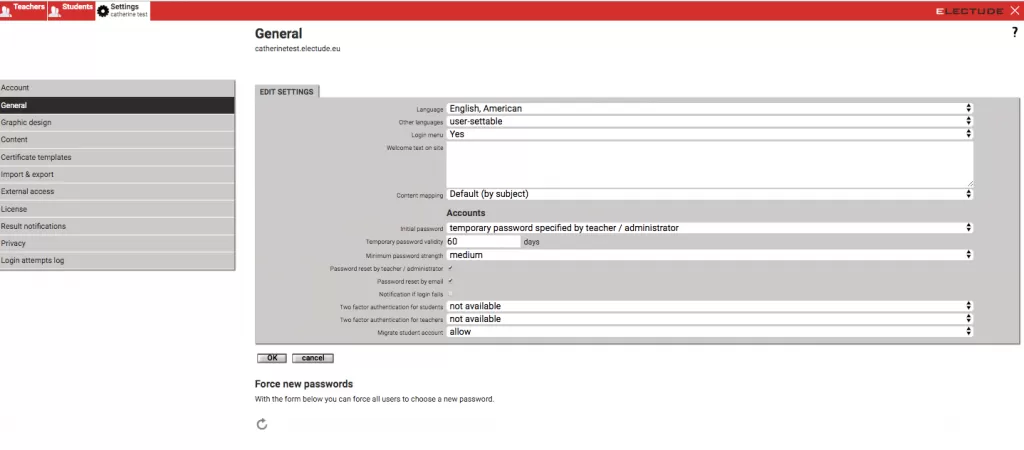The image size is (1024, 450).
Task: Close the window with the X icon
Action: pos(1015,10)
